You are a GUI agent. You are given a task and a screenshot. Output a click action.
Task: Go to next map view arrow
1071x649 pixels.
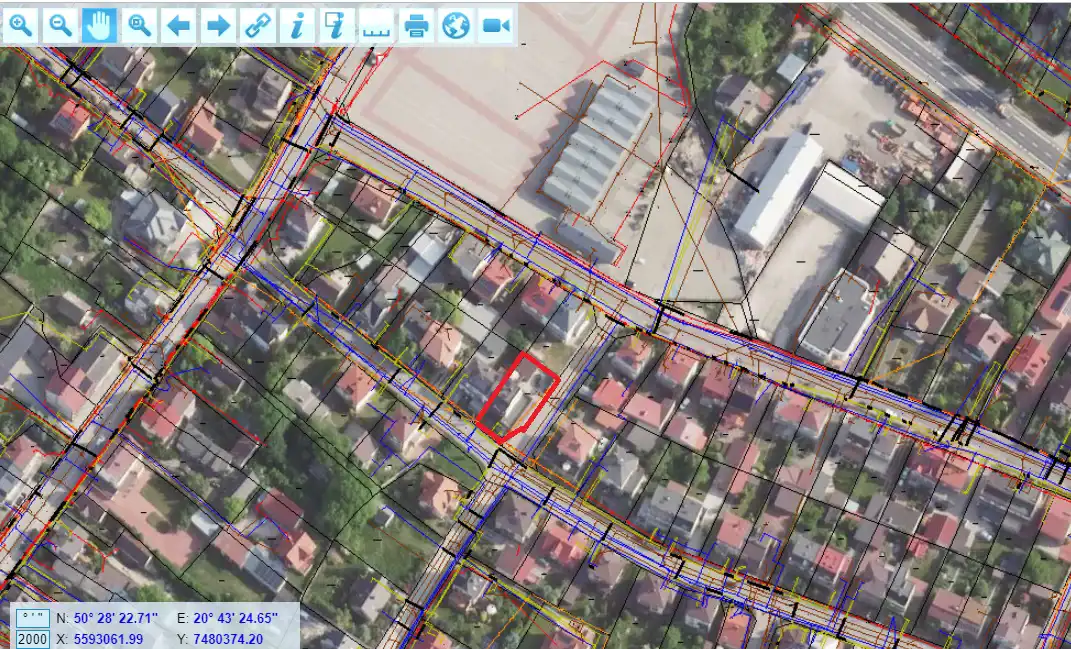pyautogui.click(x=217, y=25)
